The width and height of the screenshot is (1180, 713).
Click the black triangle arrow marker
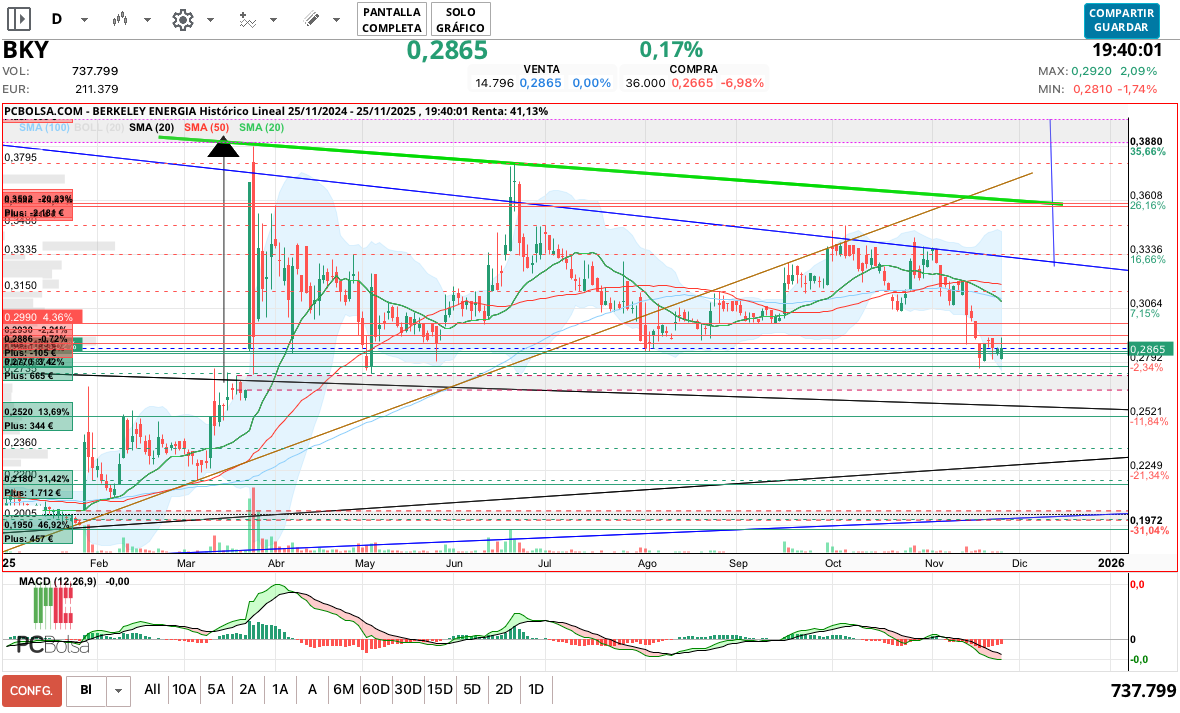coord(224,147)
